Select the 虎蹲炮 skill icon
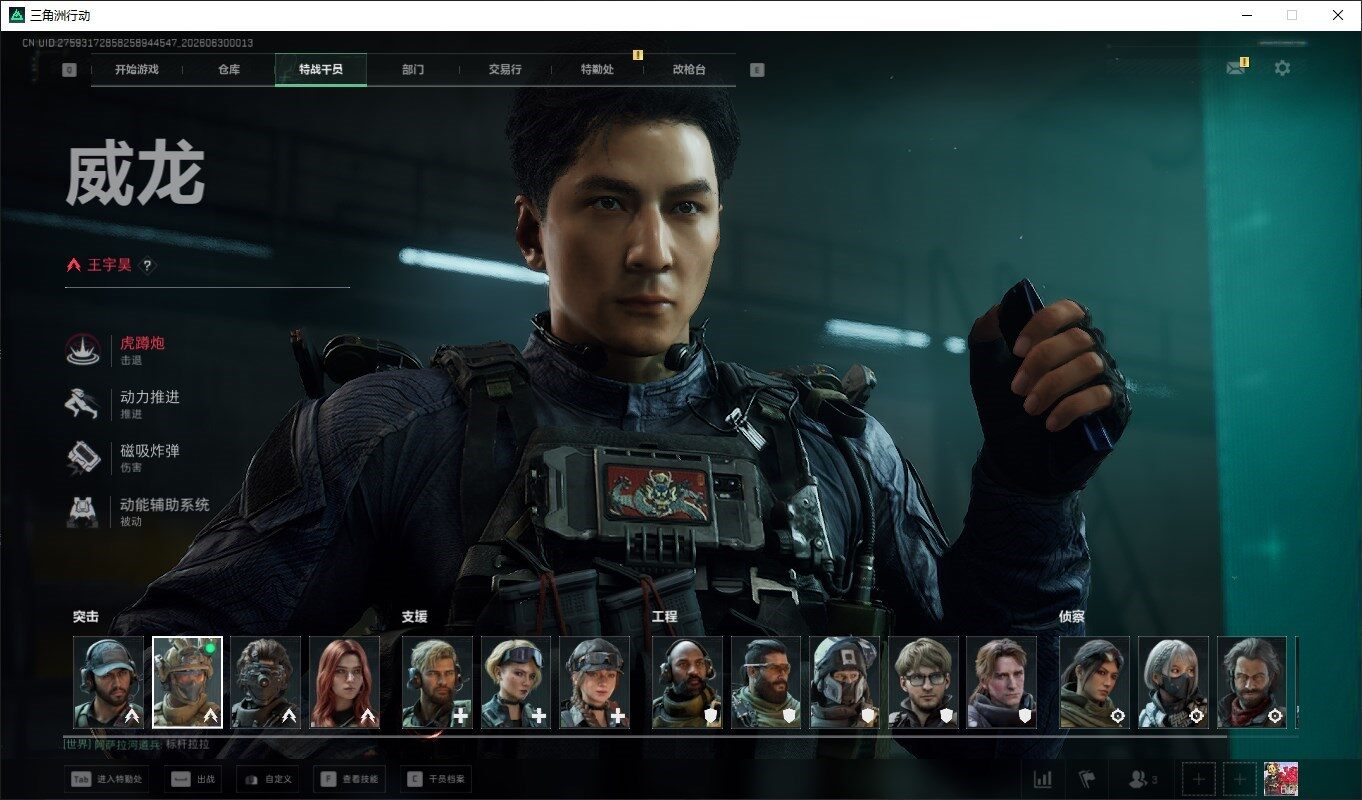1362x800 pixels. pos(83,349)
